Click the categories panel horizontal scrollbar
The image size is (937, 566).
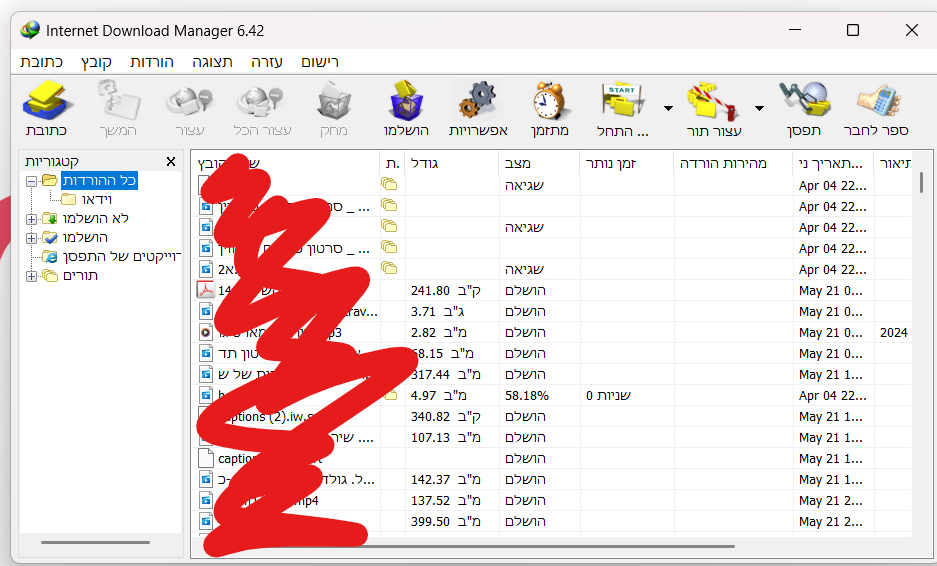point(96,542)
